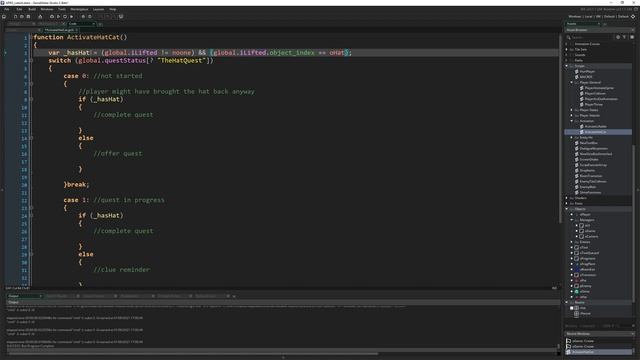
Task: Expand the Sounds folder
Action: (567, 55)
